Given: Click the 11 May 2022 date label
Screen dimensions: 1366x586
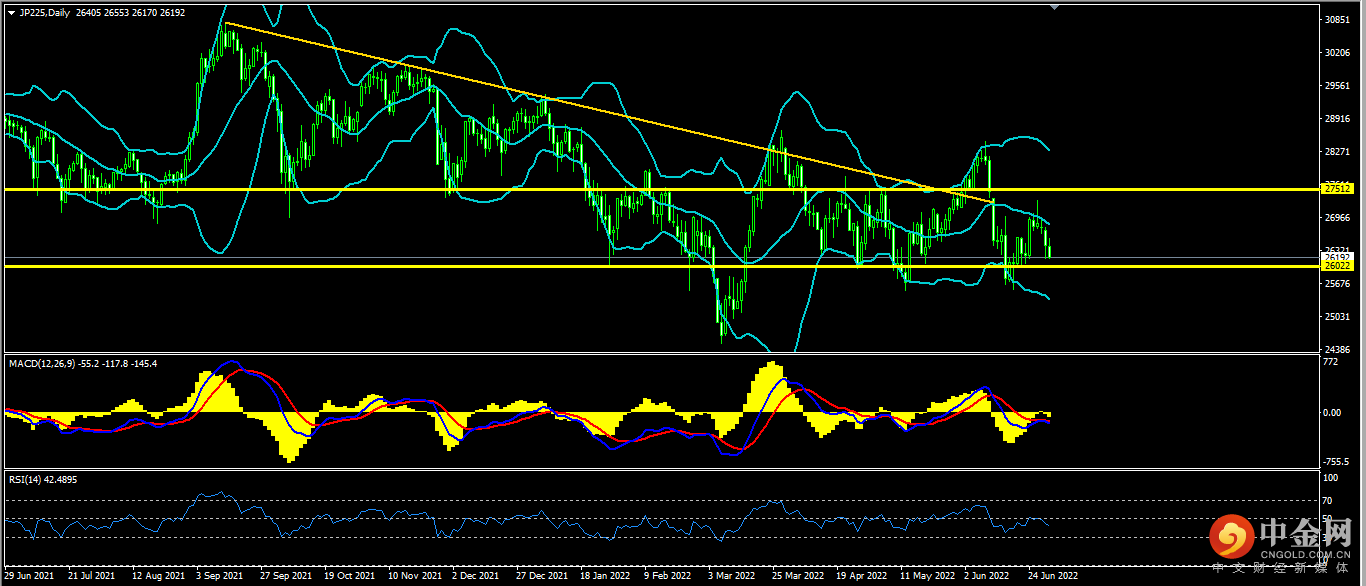Looking at the screenshot, I should 927,576.
